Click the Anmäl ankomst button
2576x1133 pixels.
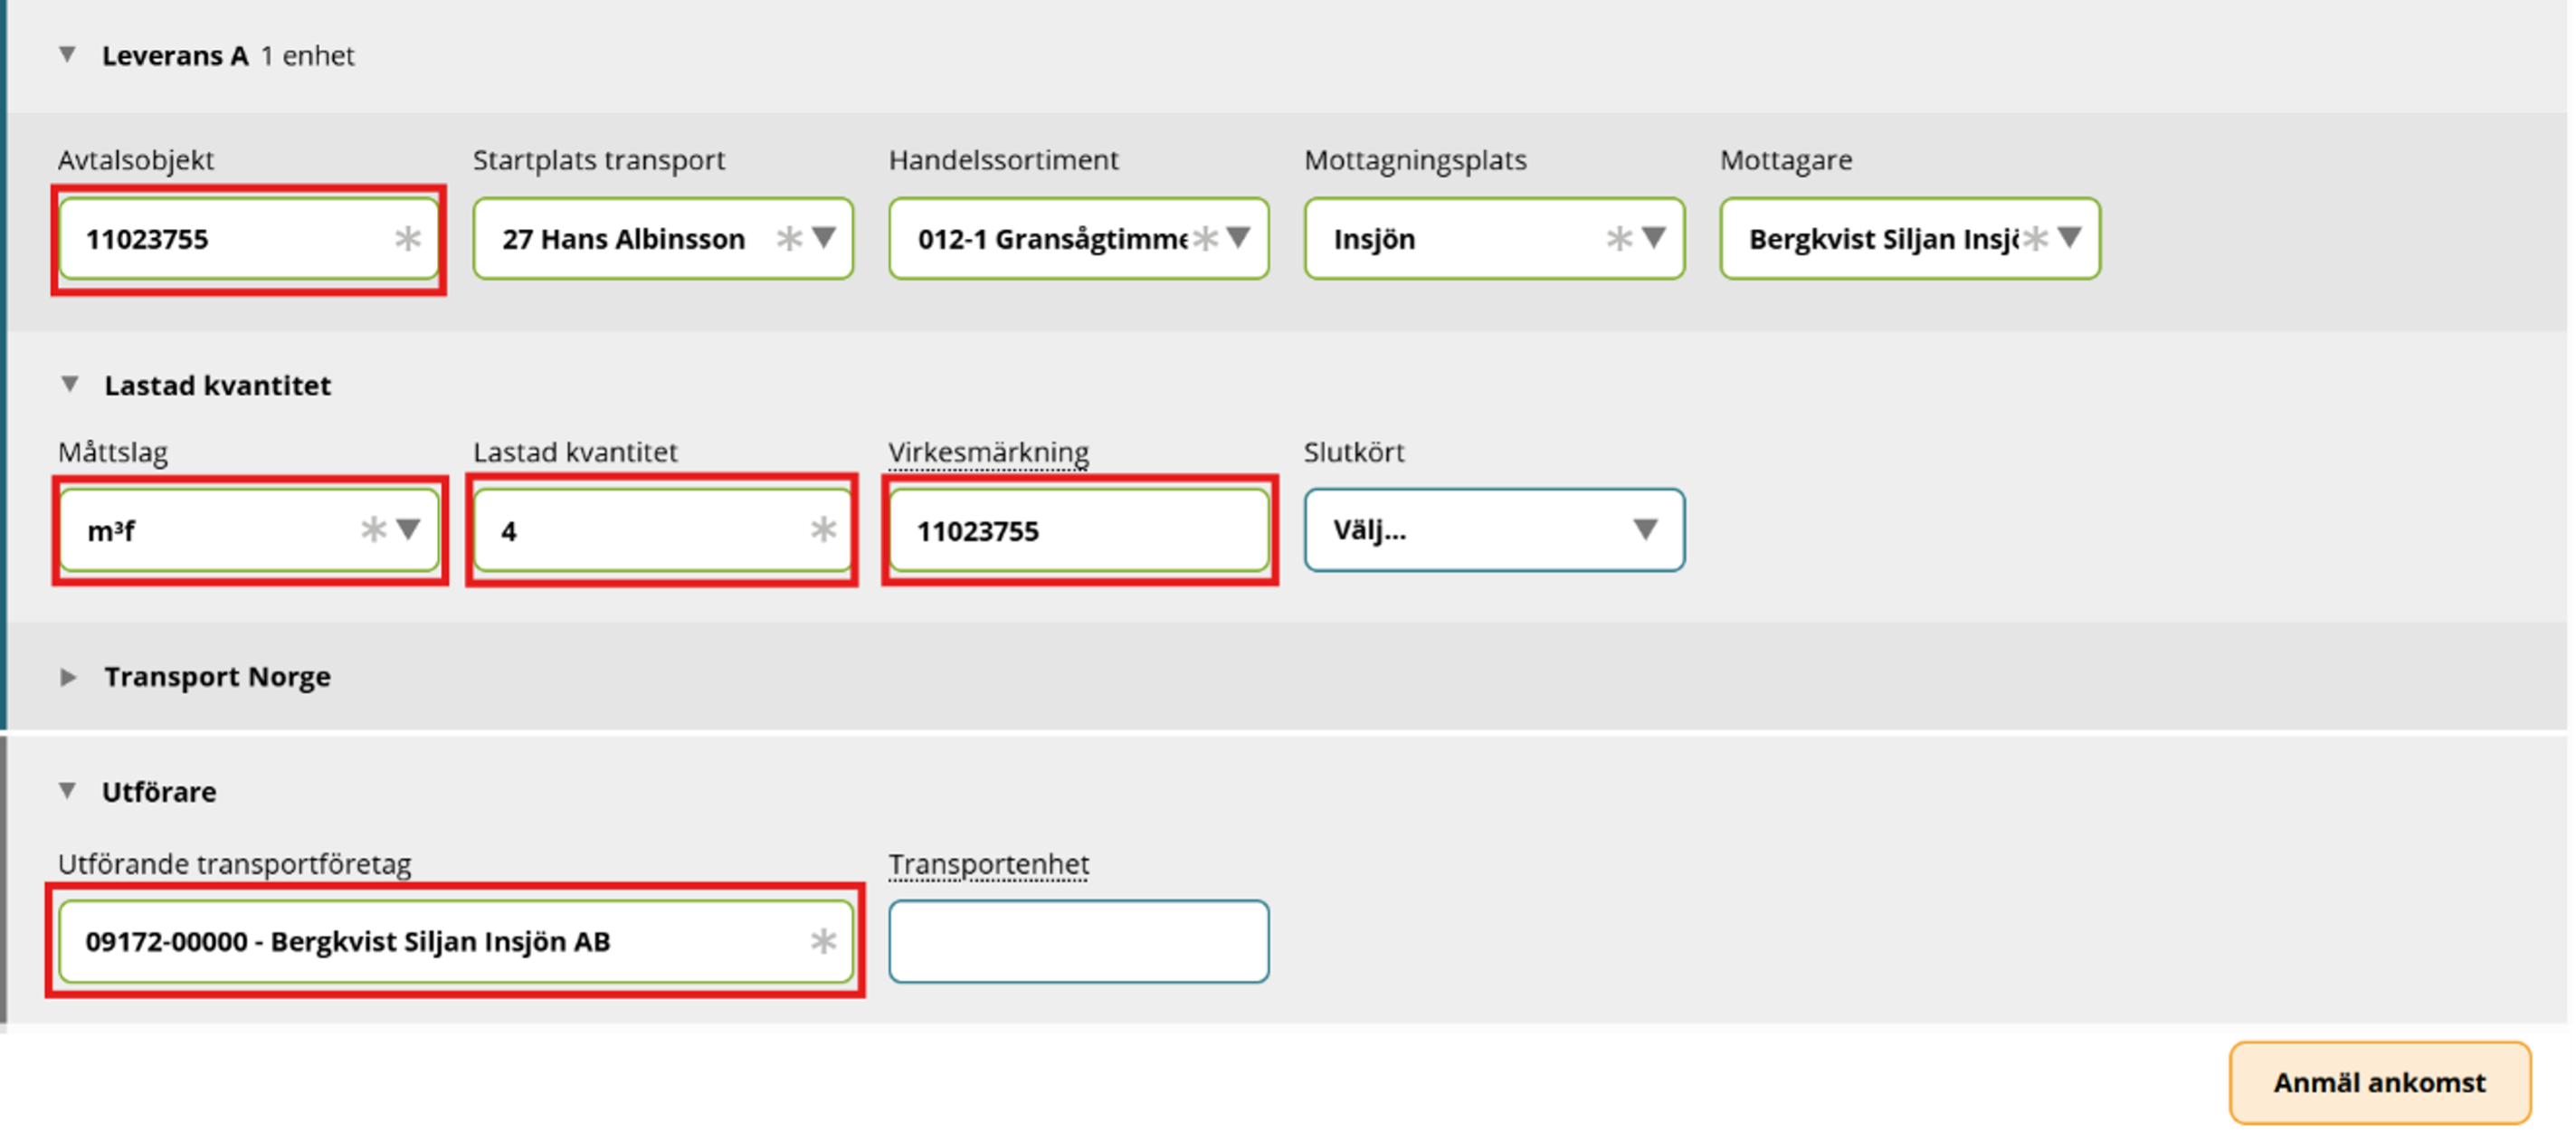click(2379, 1082)
